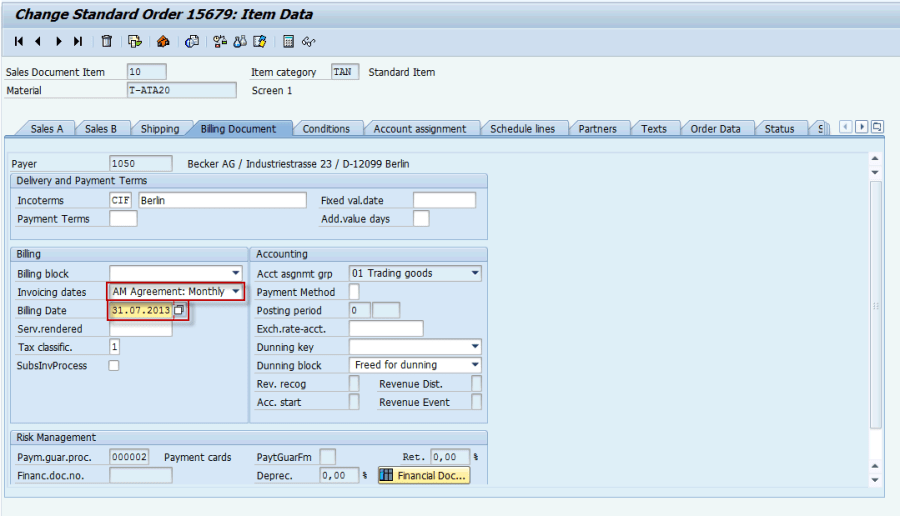This screenshot has width=900, height=516.
Task: Click the Item category field TAN
Action: 345,72
